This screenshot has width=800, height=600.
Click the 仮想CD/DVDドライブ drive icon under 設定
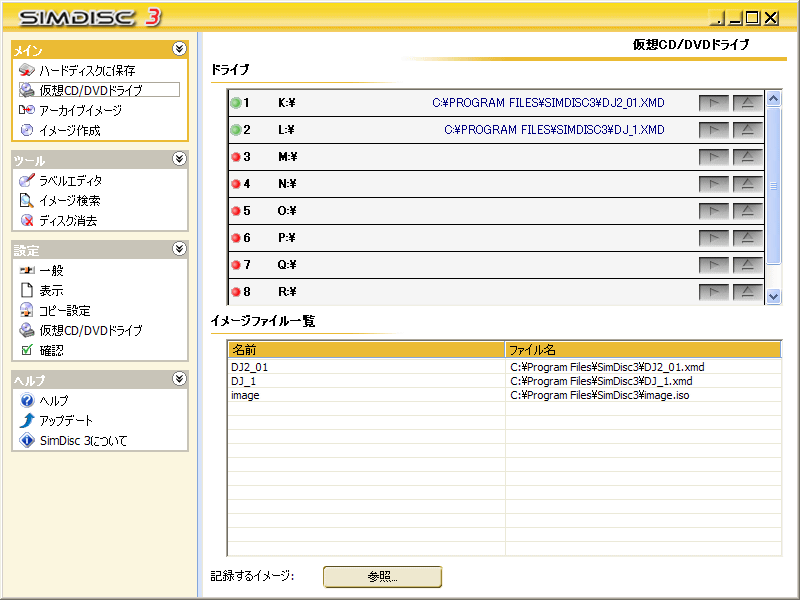pyautogui.click(x=27, y=330)
